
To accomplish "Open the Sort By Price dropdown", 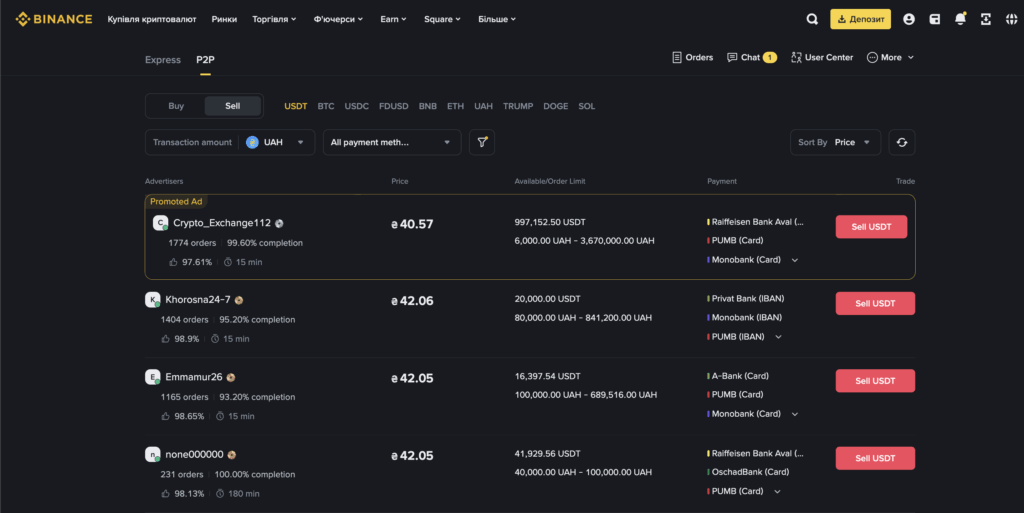I will point(838,142).
